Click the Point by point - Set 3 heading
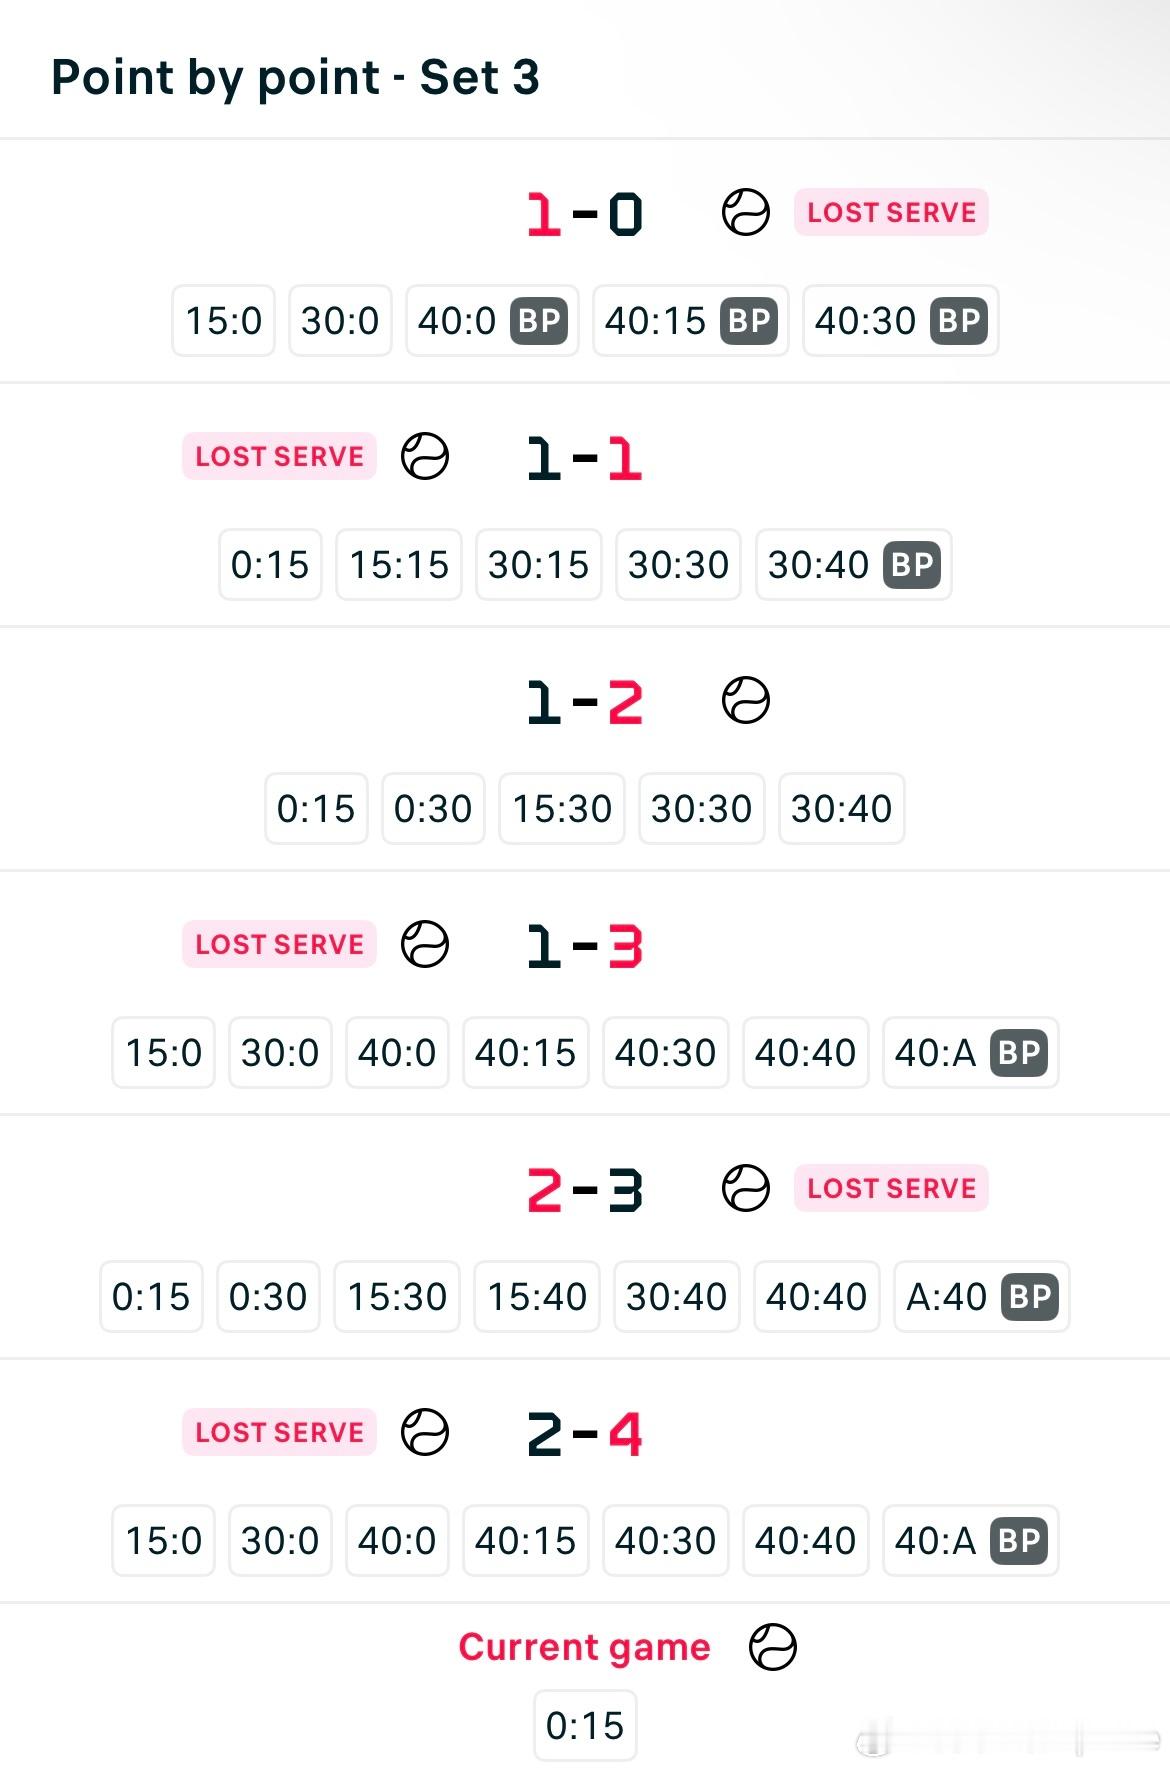This screenshot has width=1170, height=1769. pyautogui.click(x=295, y=77)
